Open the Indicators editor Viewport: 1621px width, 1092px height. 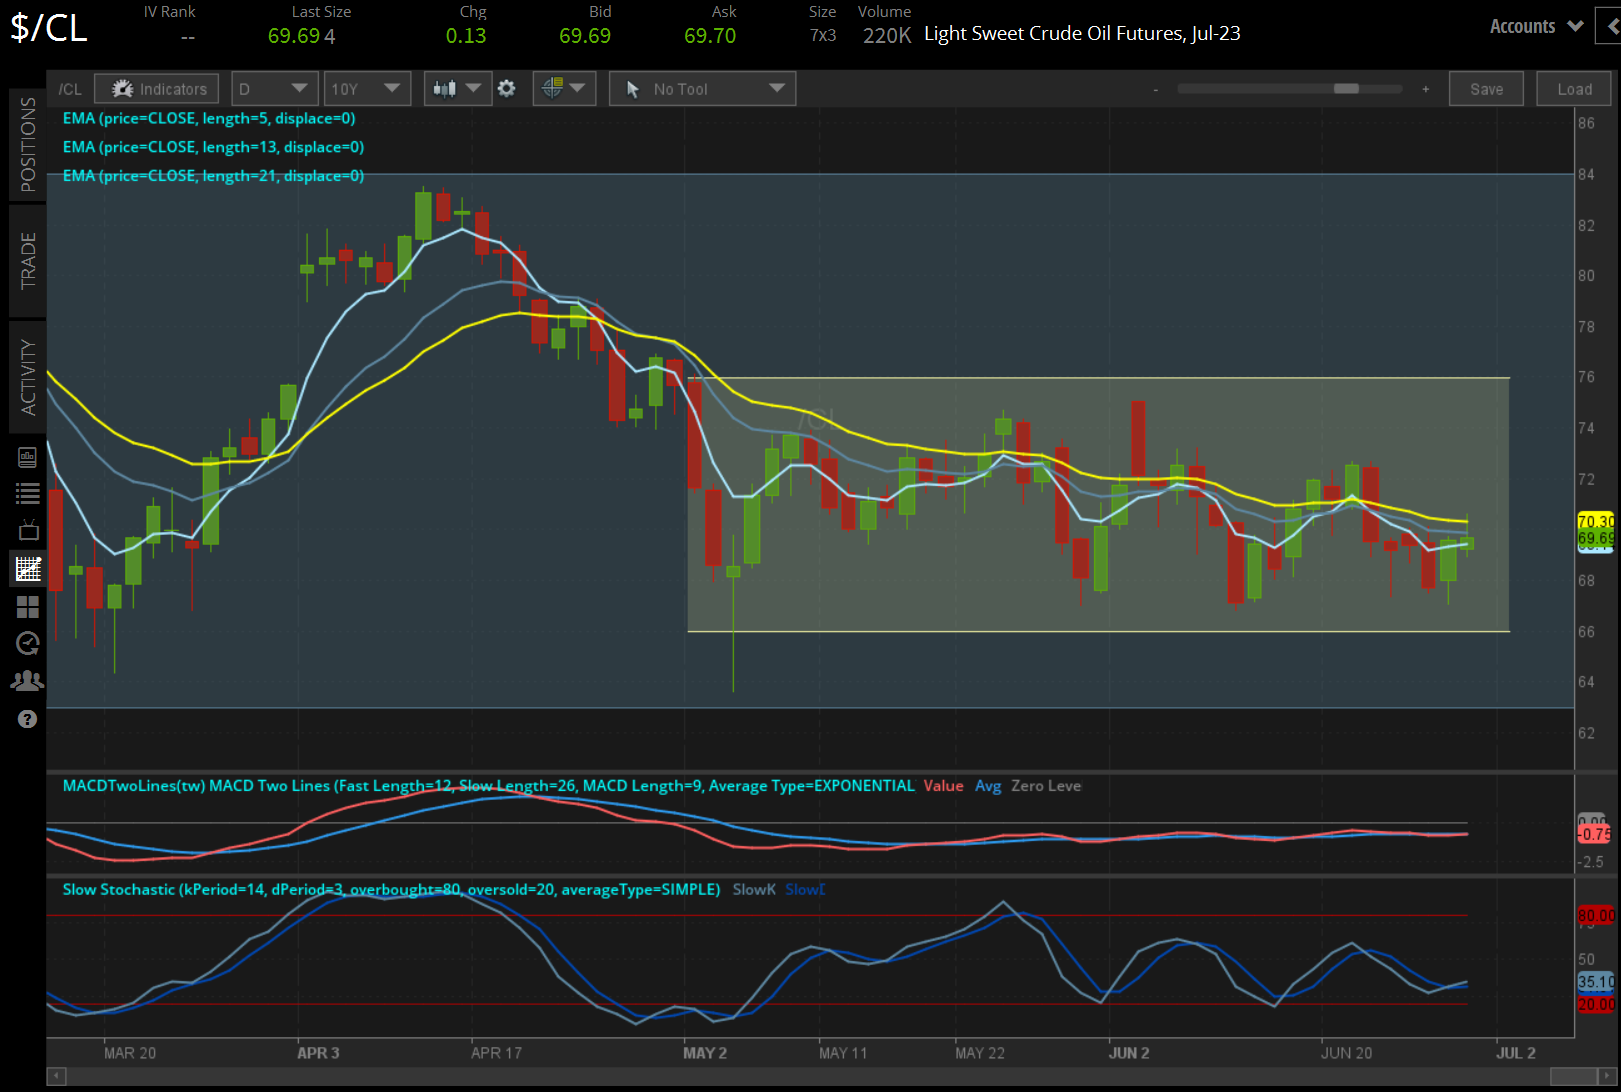pyautogui.click(x=156, y=88)
